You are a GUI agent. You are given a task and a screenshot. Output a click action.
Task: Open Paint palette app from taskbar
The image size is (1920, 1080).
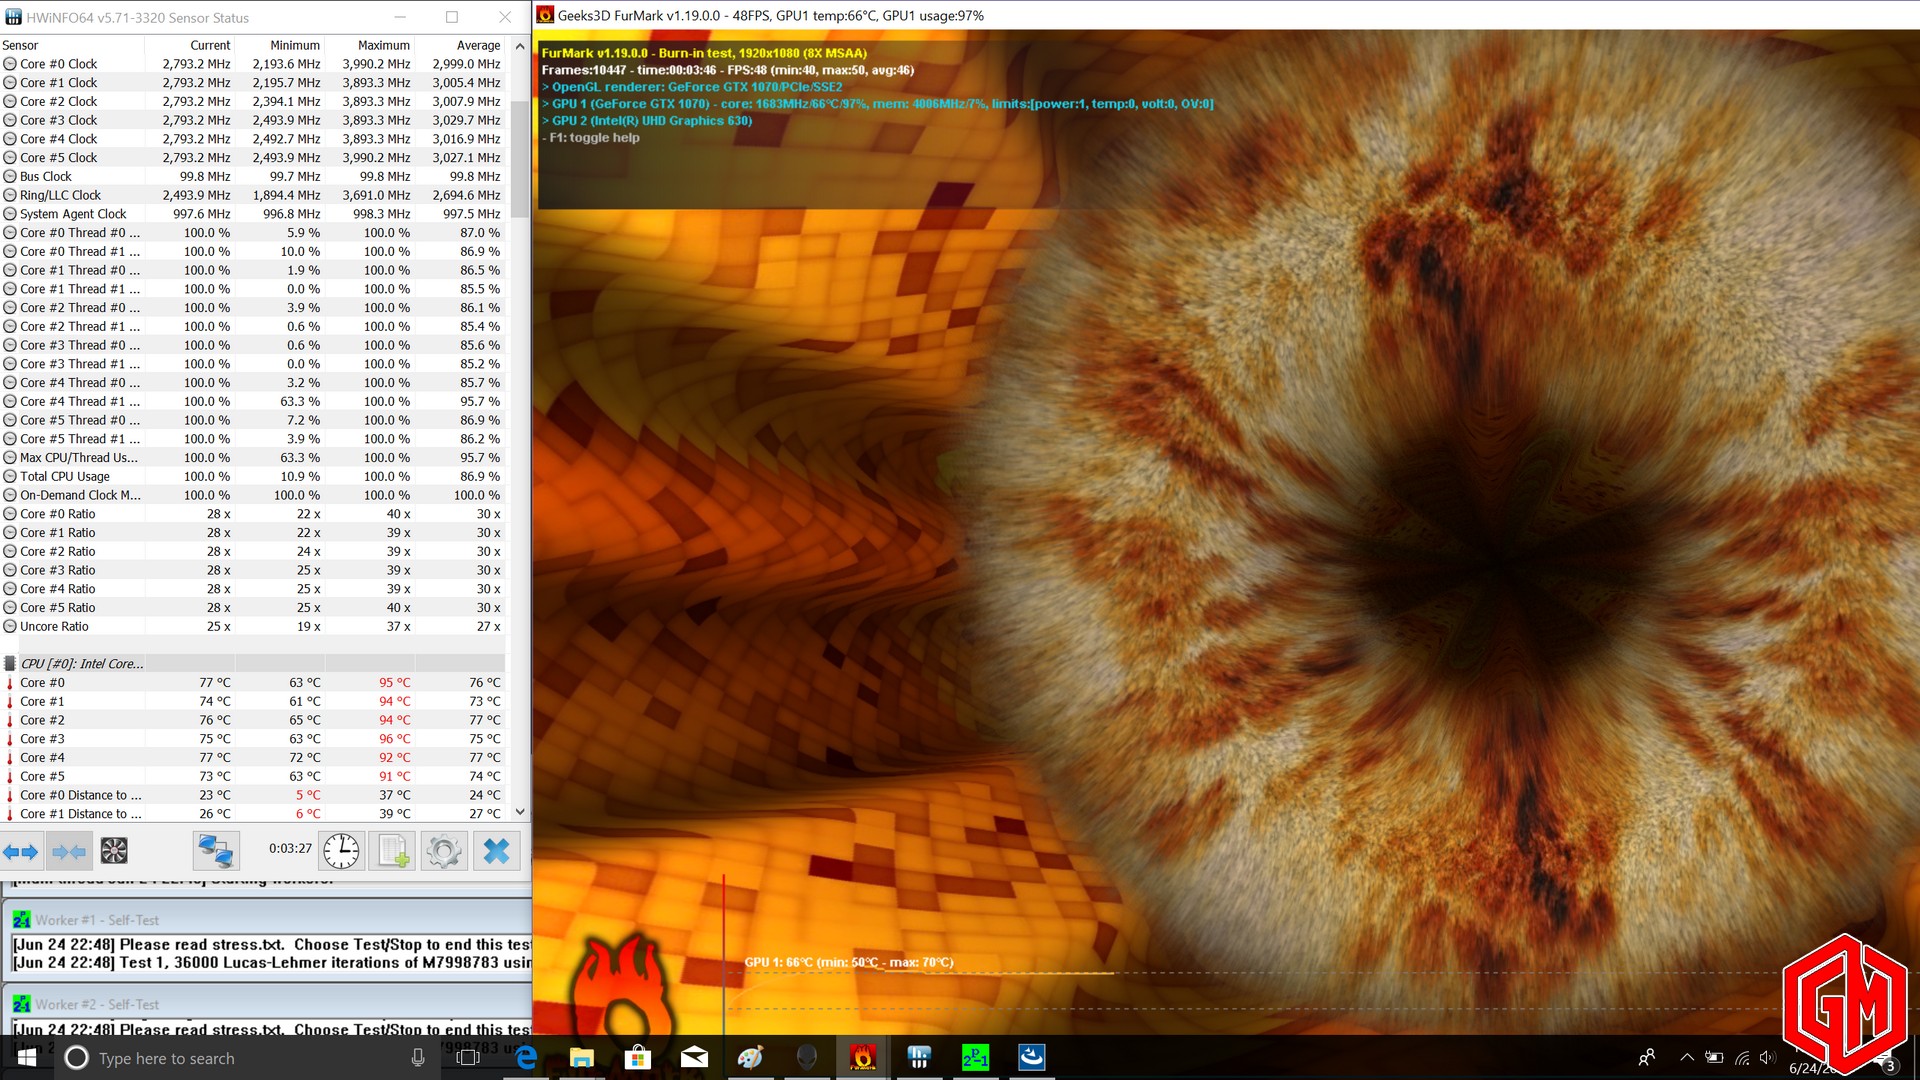tap(750, 1058)
